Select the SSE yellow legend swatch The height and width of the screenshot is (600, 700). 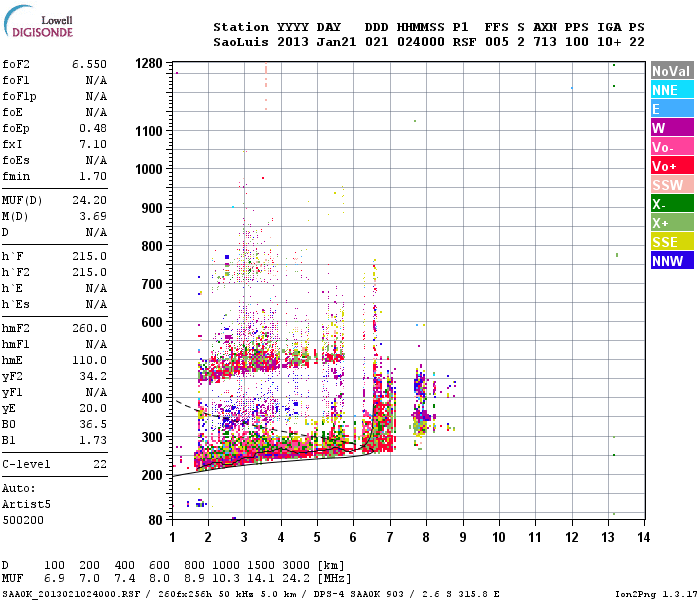pos(672,242)
